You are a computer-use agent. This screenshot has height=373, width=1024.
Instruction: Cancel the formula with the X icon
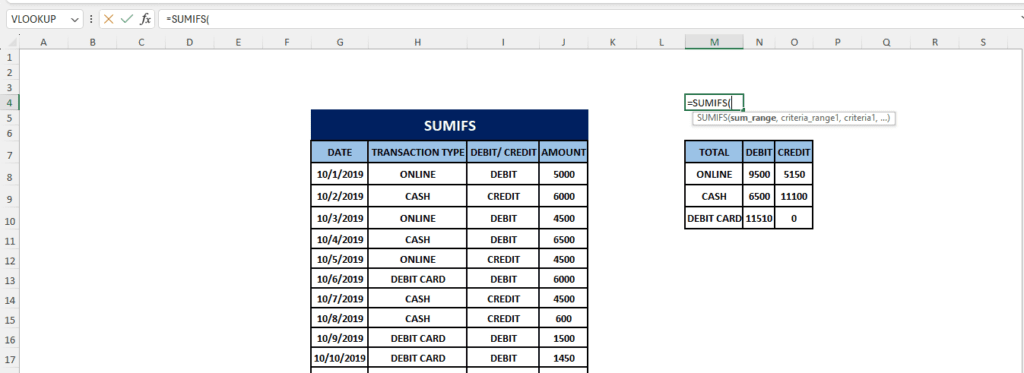[108, 19]
